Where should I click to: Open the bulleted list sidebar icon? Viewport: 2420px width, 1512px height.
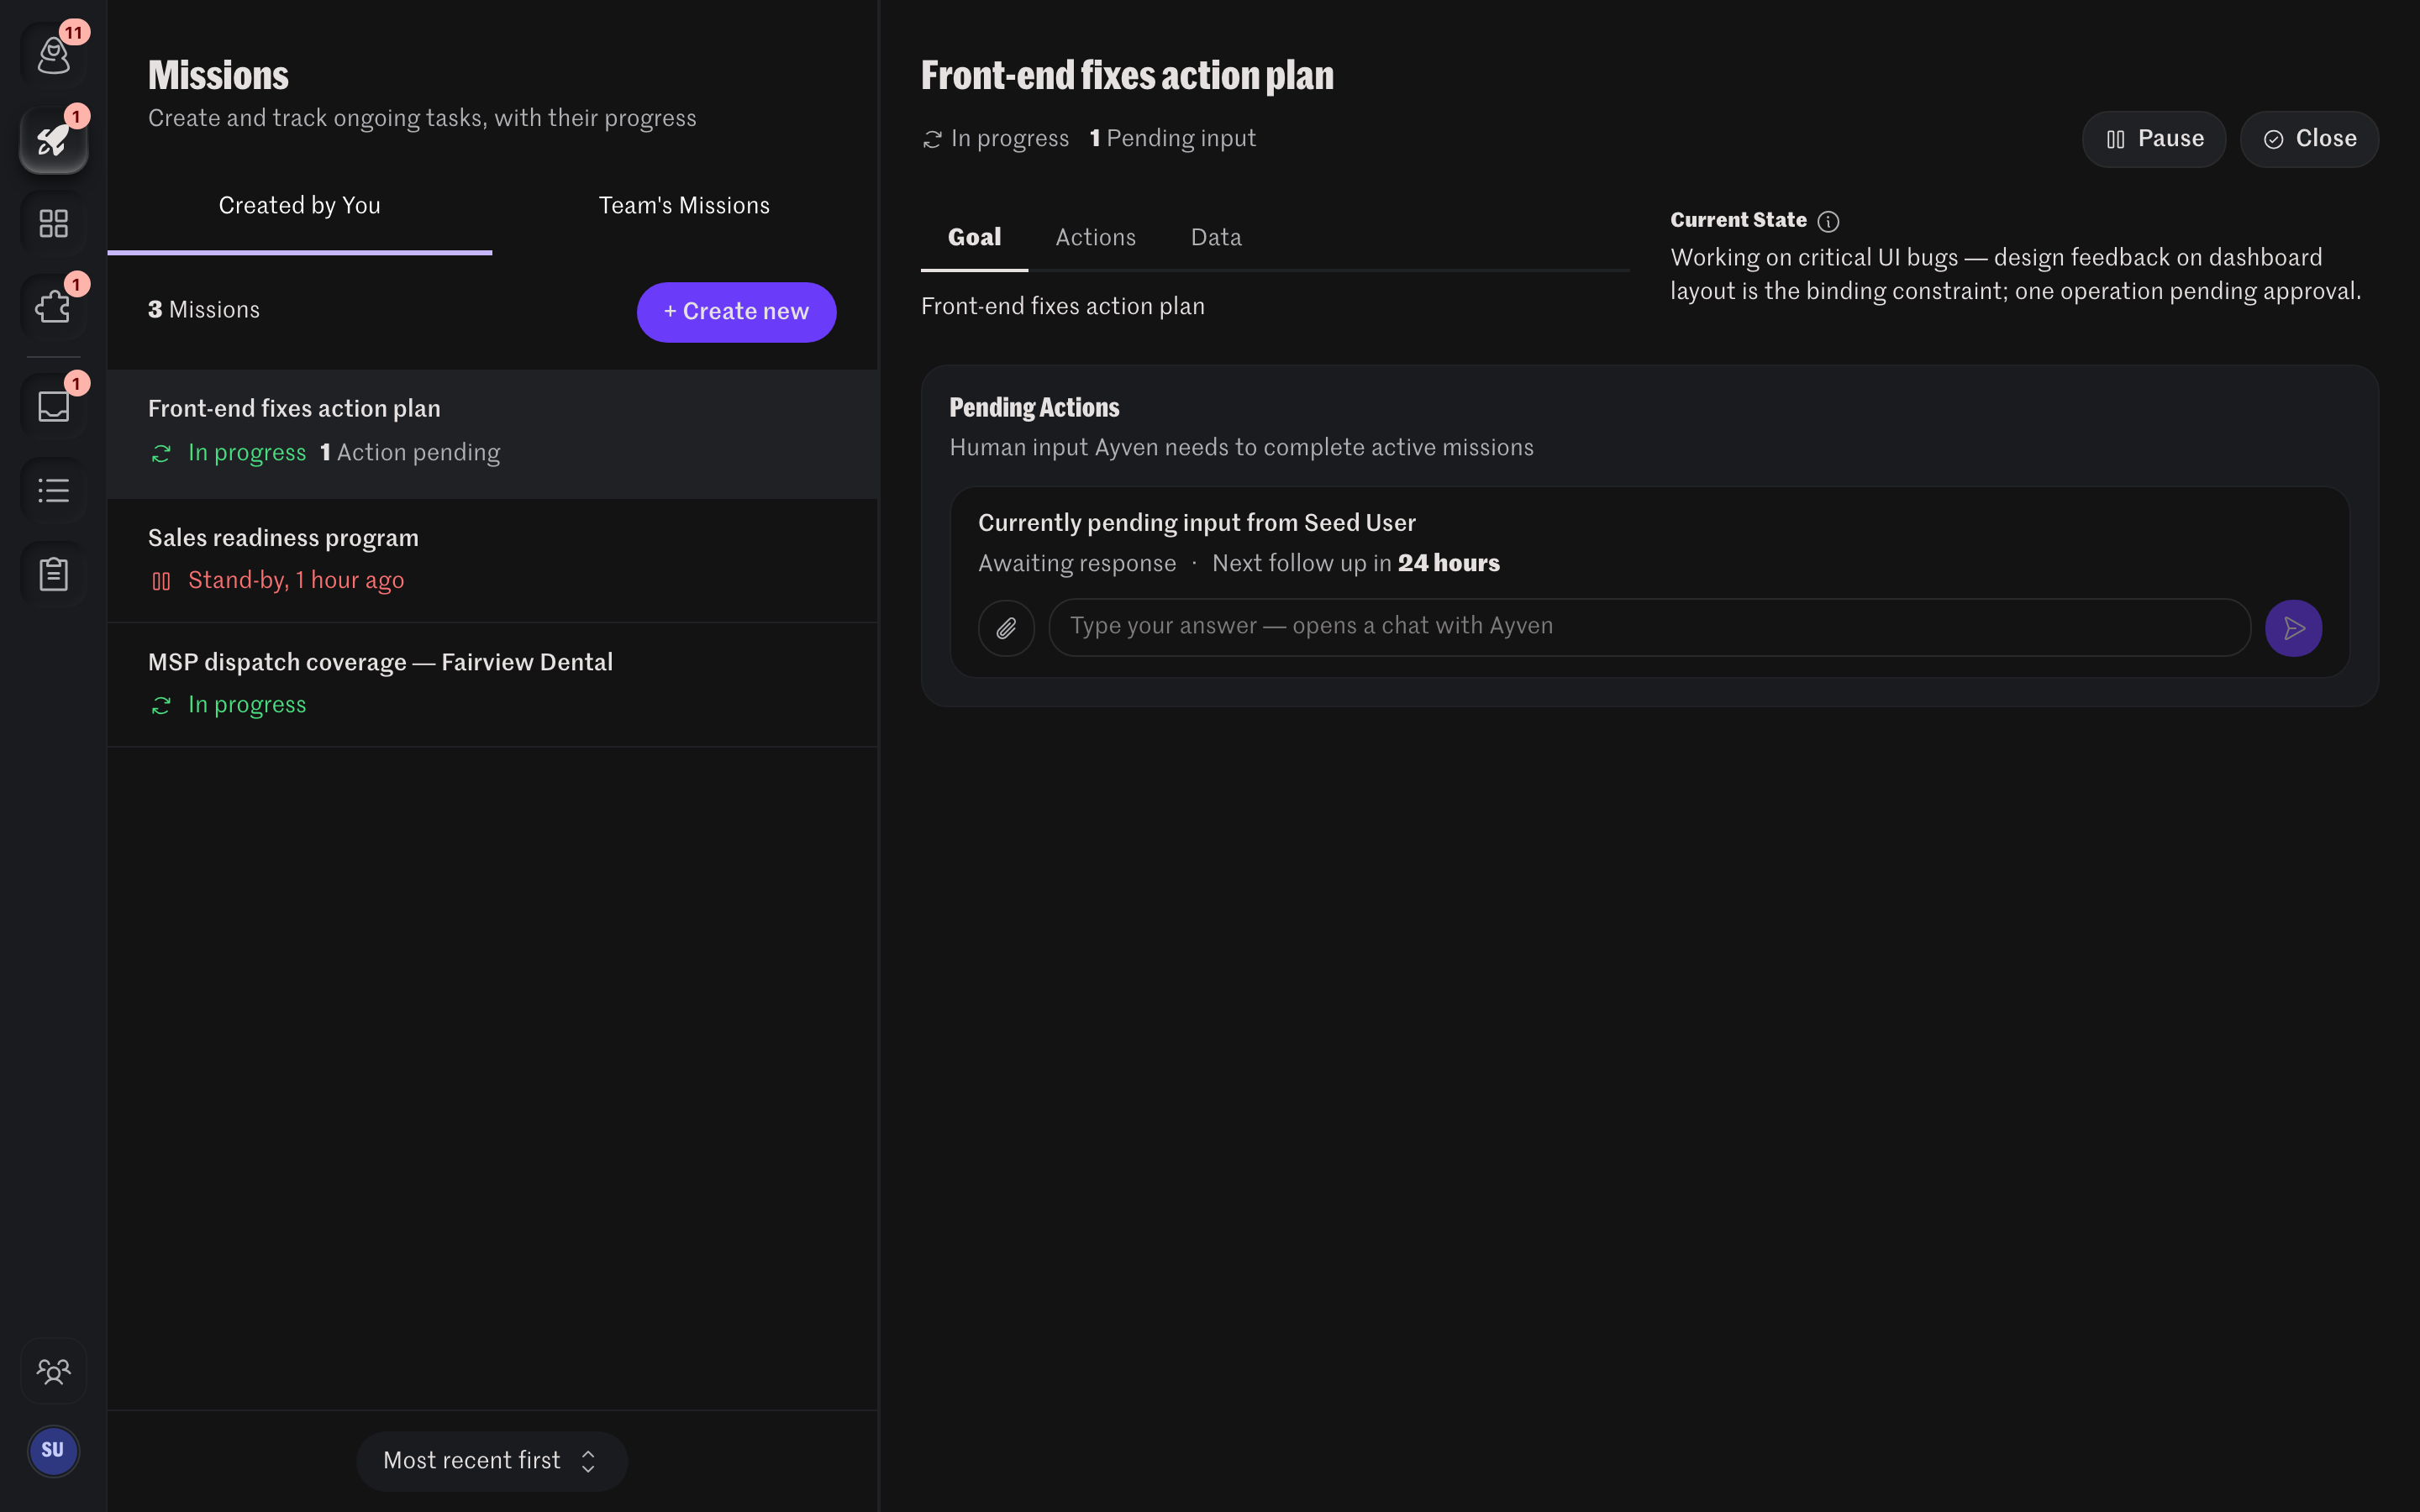coord(53,490)
